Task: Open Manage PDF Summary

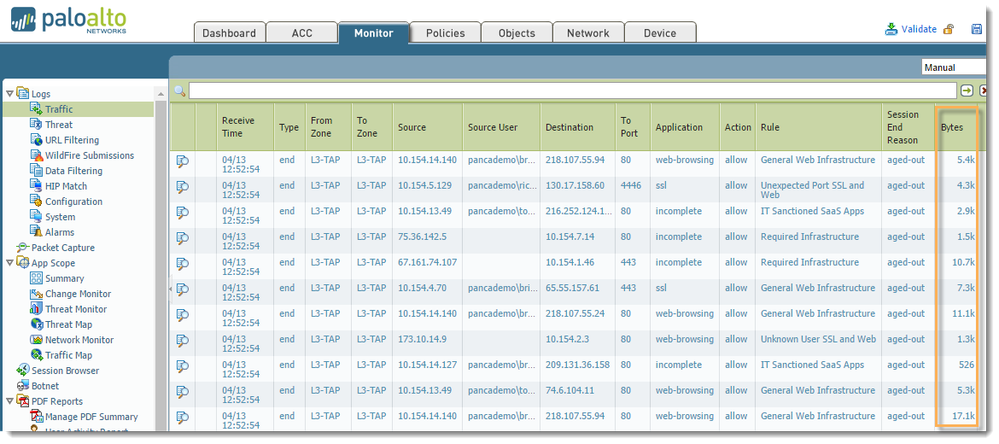Action: coord(91,417)
